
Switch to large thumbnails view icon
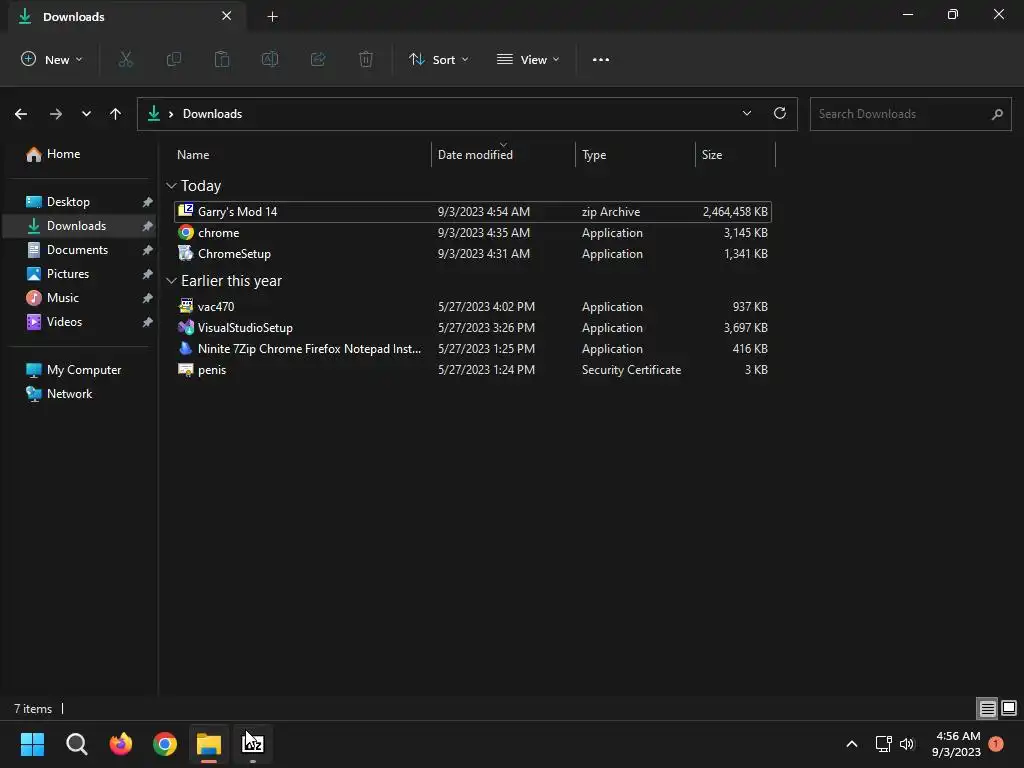1009,708
